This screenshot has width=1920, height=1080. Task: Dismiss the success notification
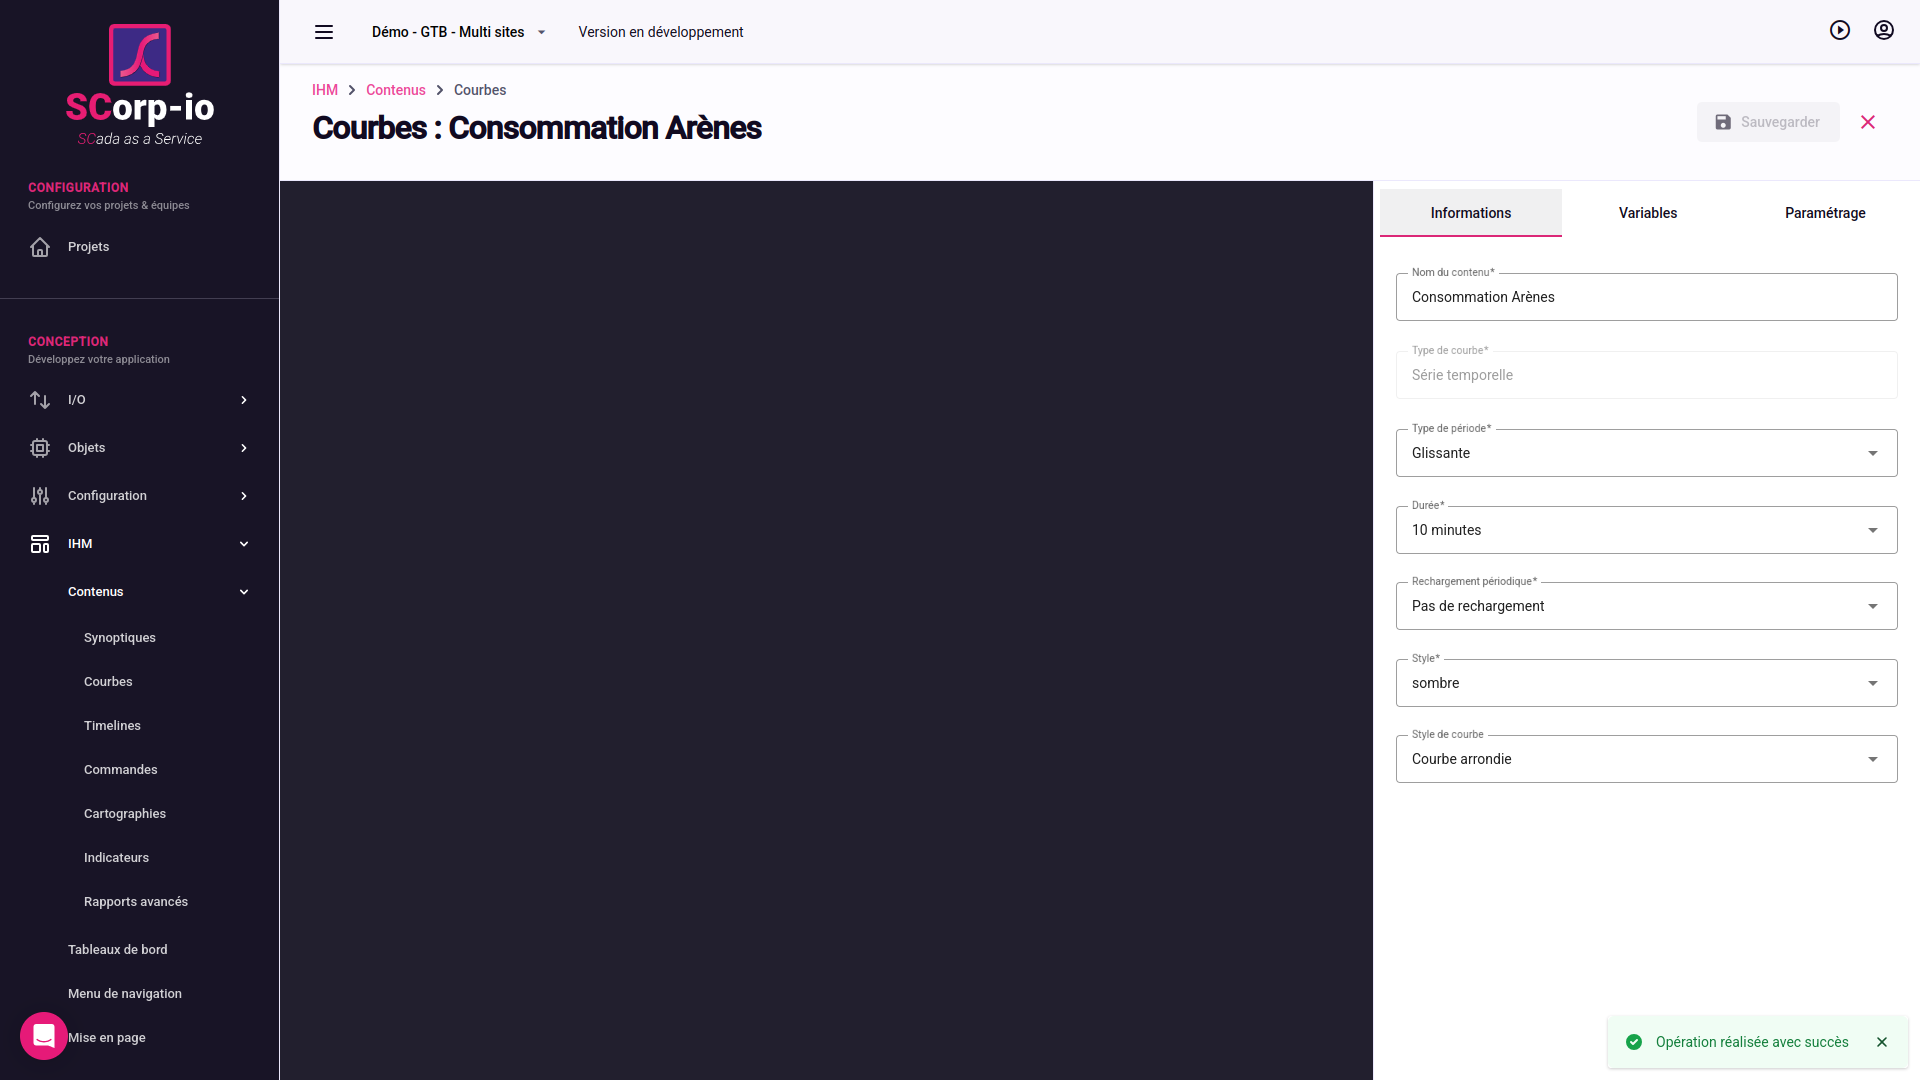coord(1882,1042)
